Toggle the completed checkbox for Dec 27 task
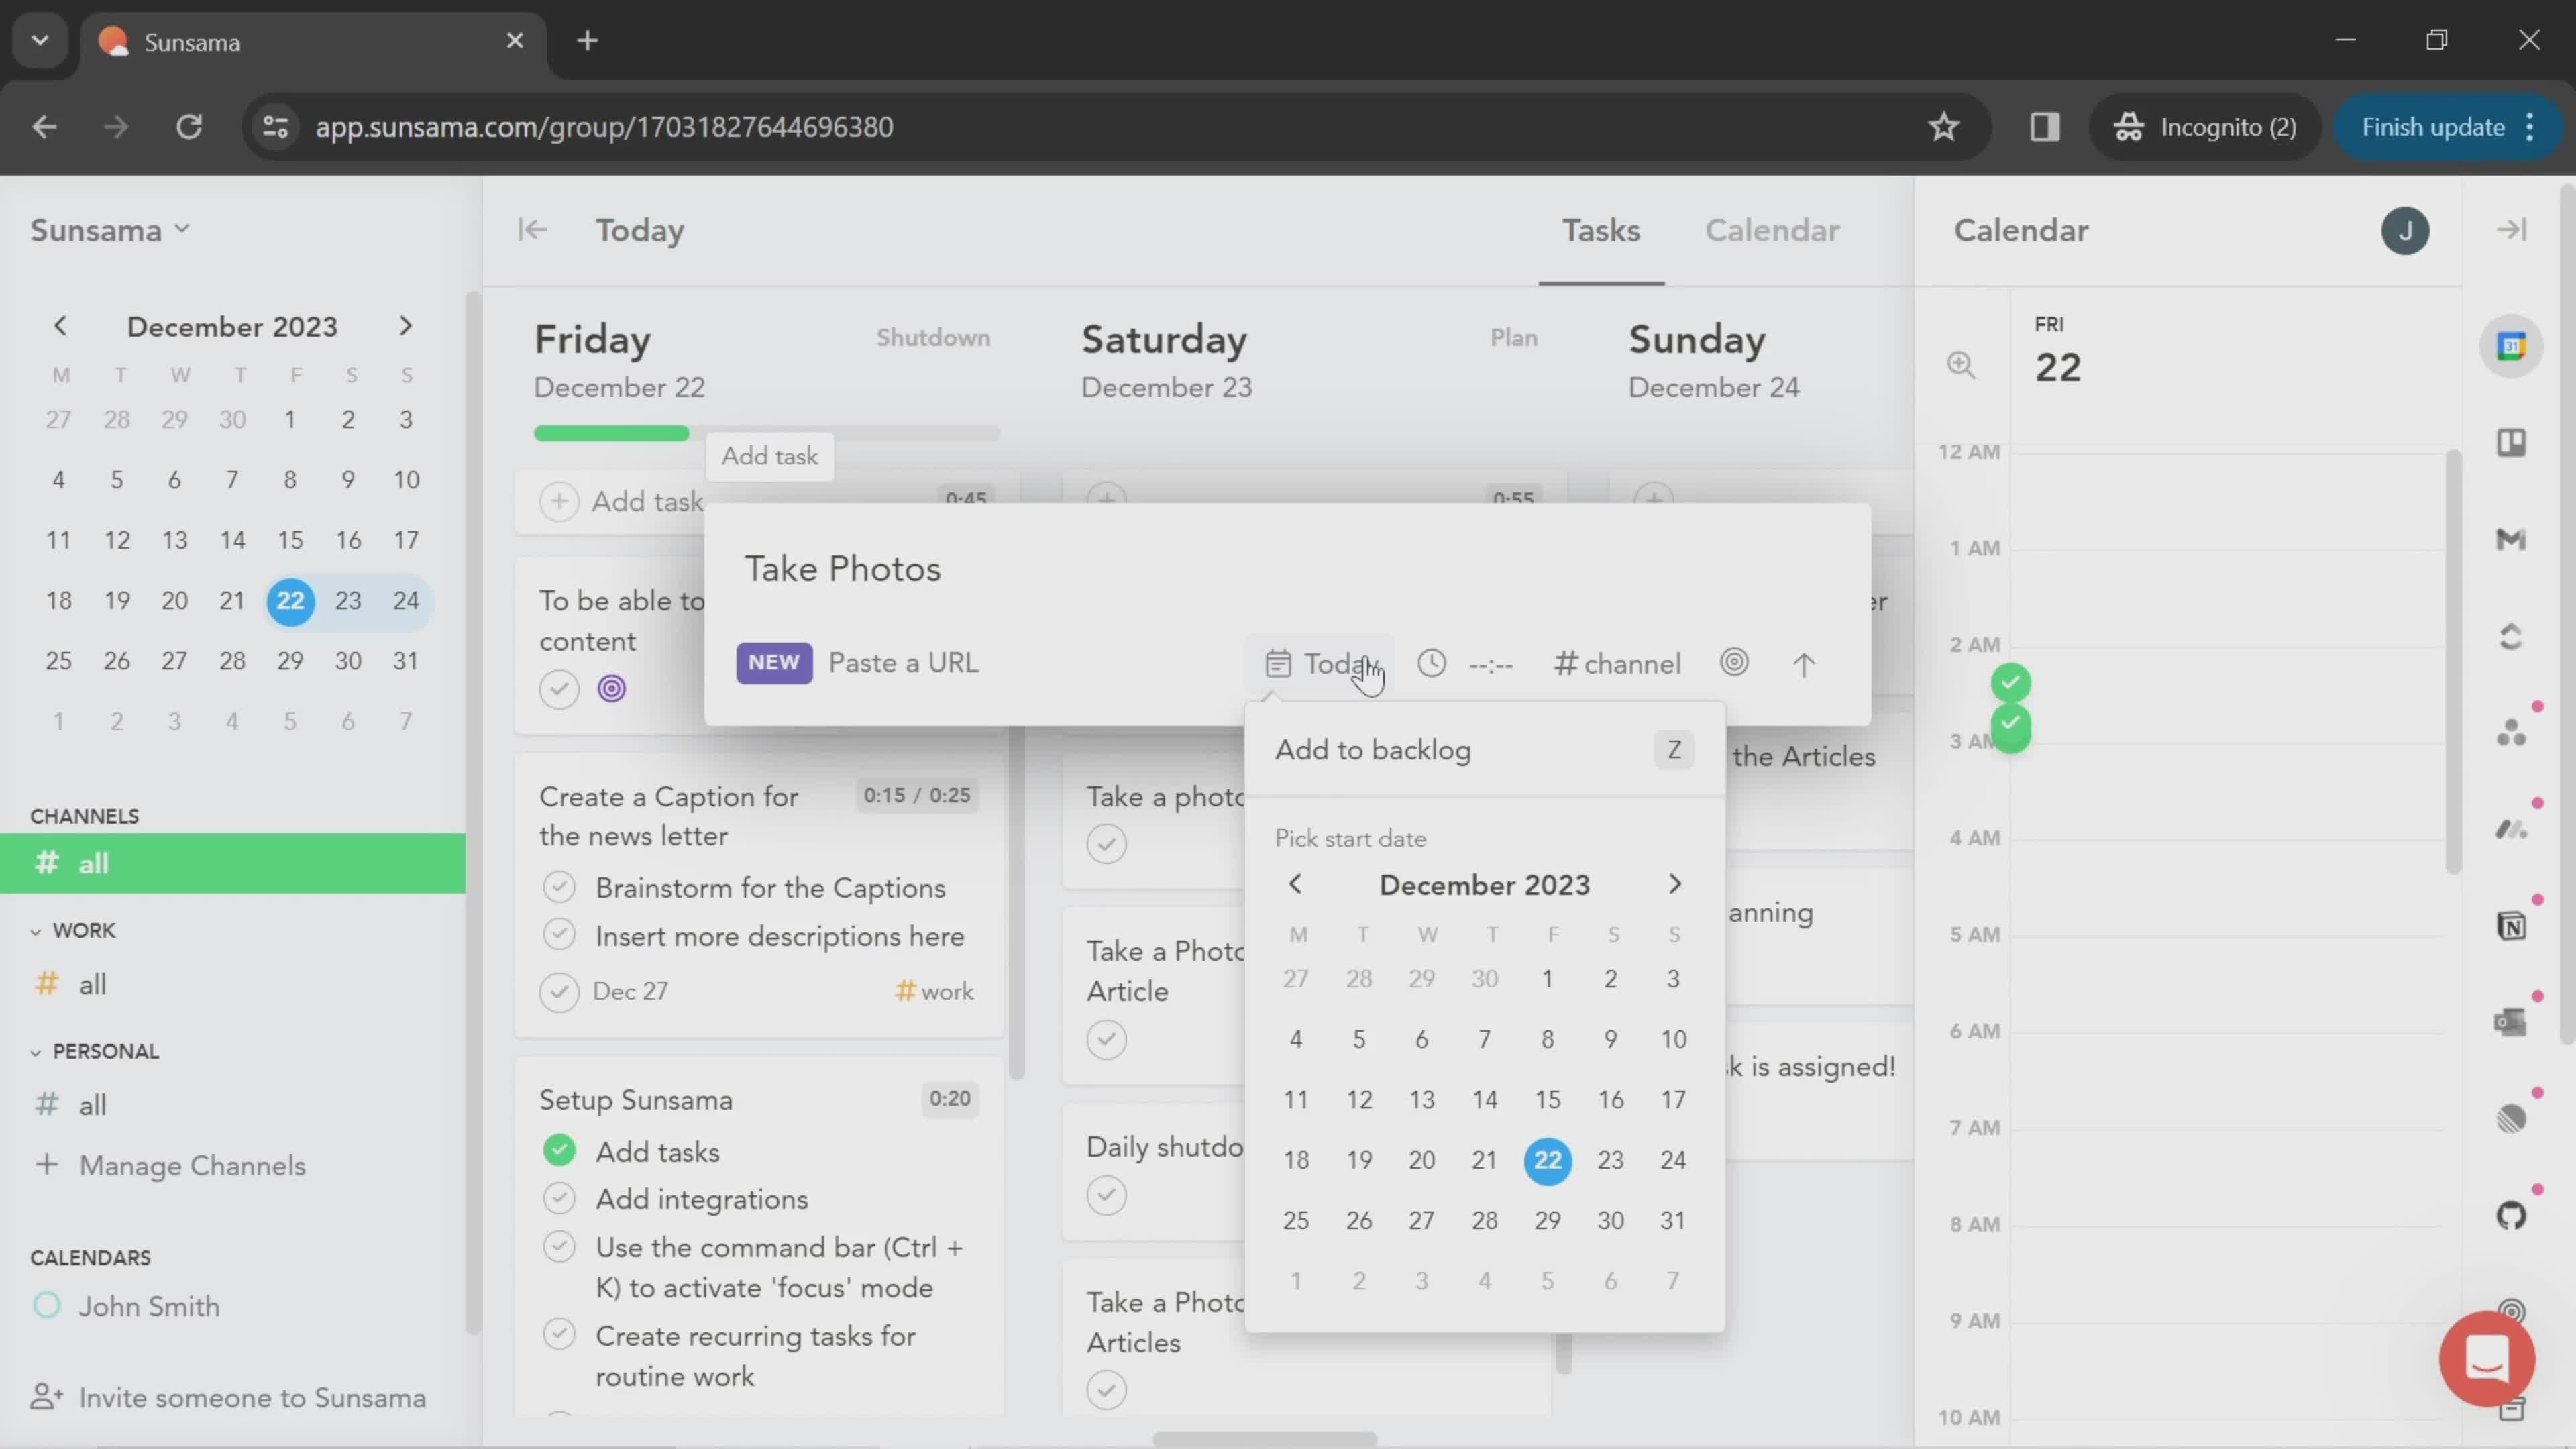 (x=561, y=991)
